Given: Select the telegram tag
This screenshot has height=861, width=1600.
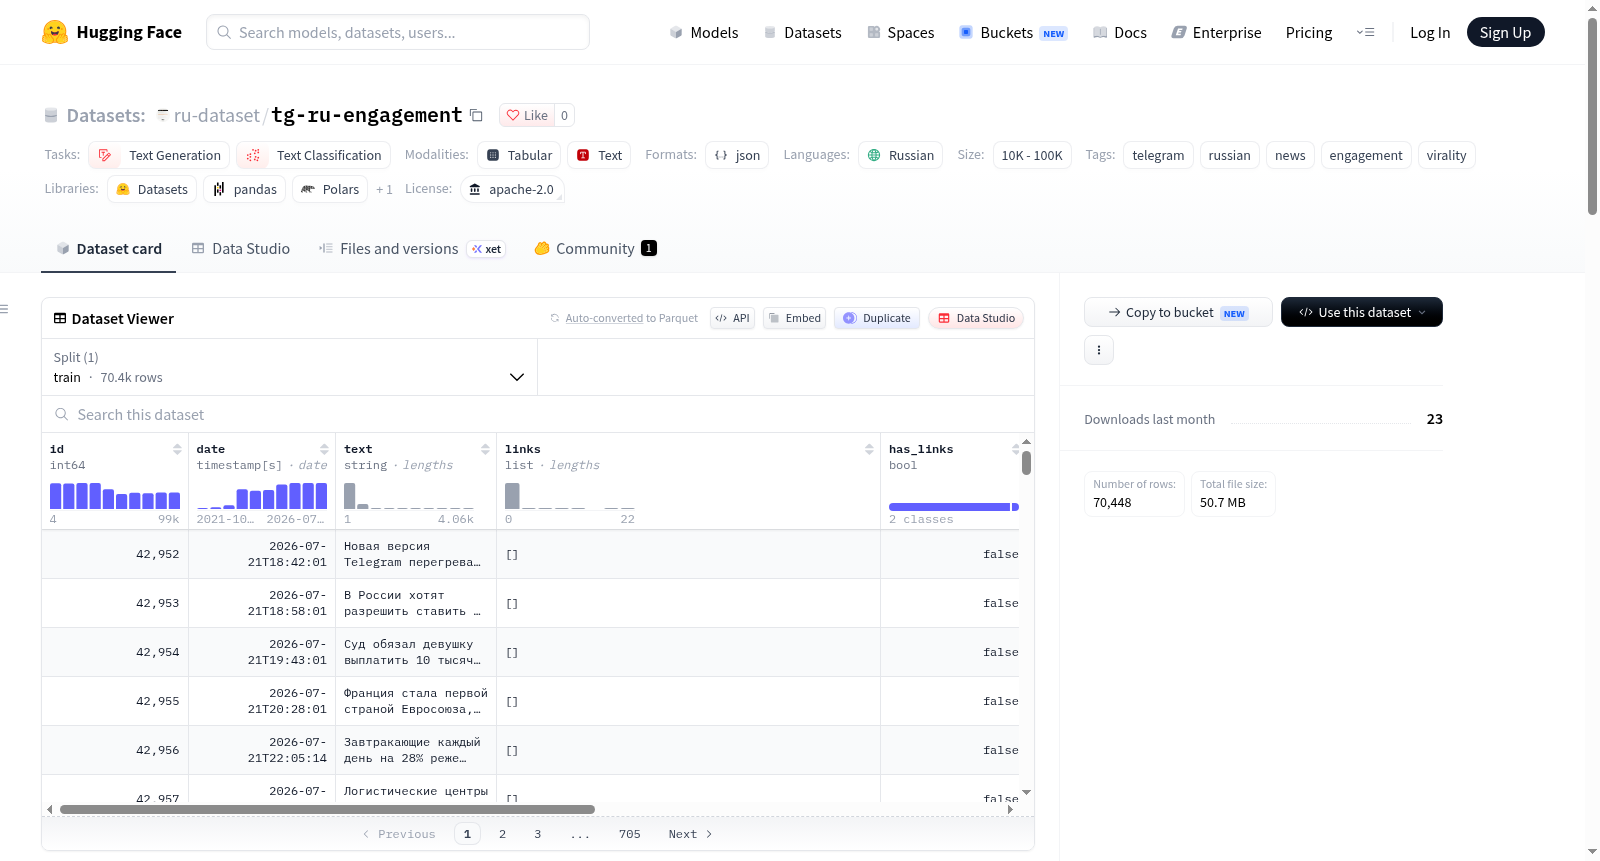Looking at the screenshot, I should 1158,155.
